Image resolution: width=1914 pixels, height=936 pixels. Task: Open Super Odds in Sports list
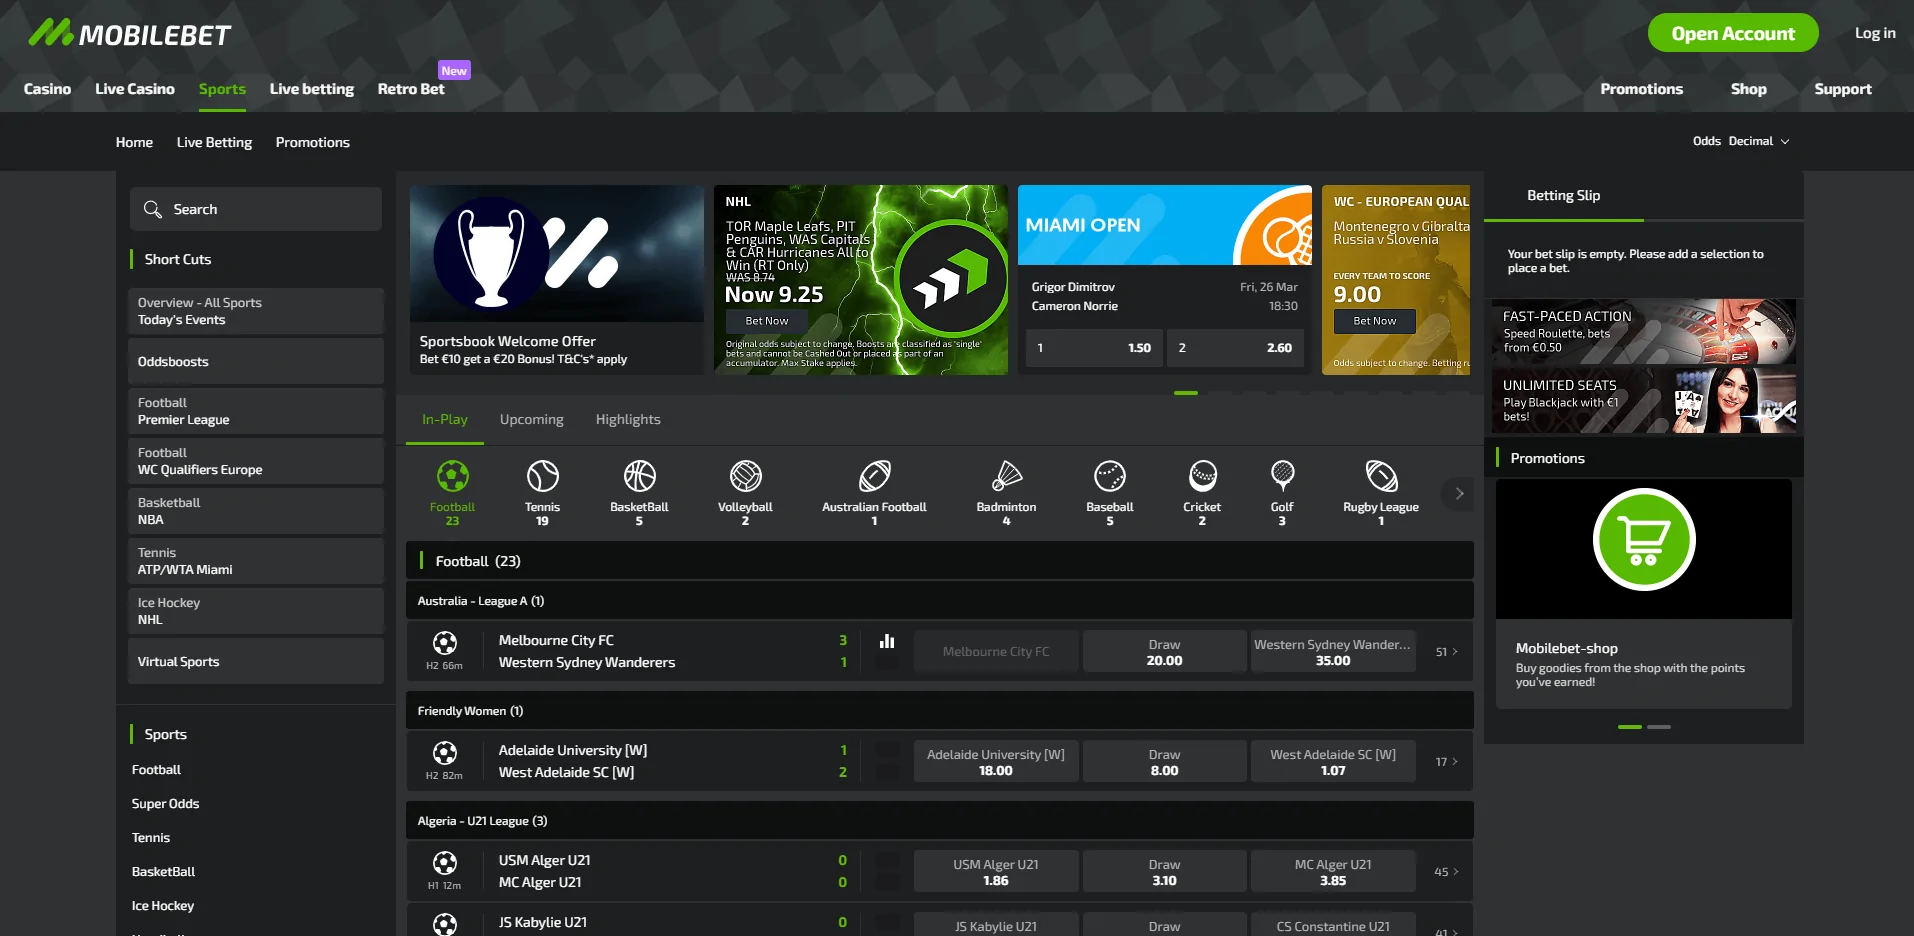coord(166,804)
